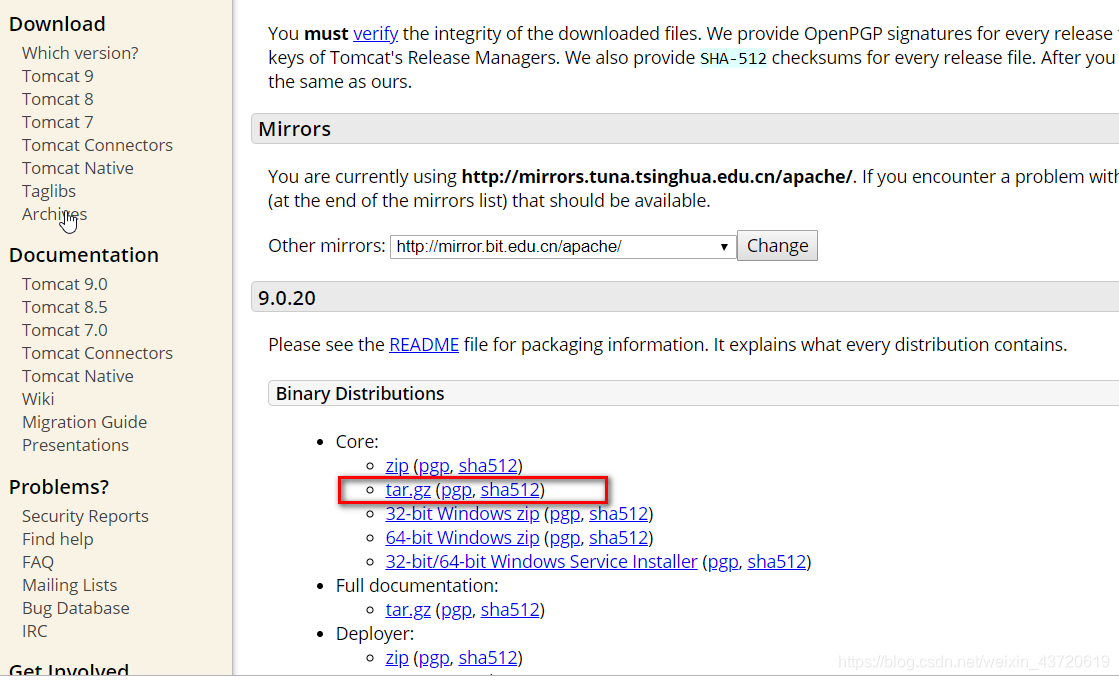This screenshot has width=1119, height=680.
Task: Download the 64-bit Windows zip
Action: [x=462, y=538]
